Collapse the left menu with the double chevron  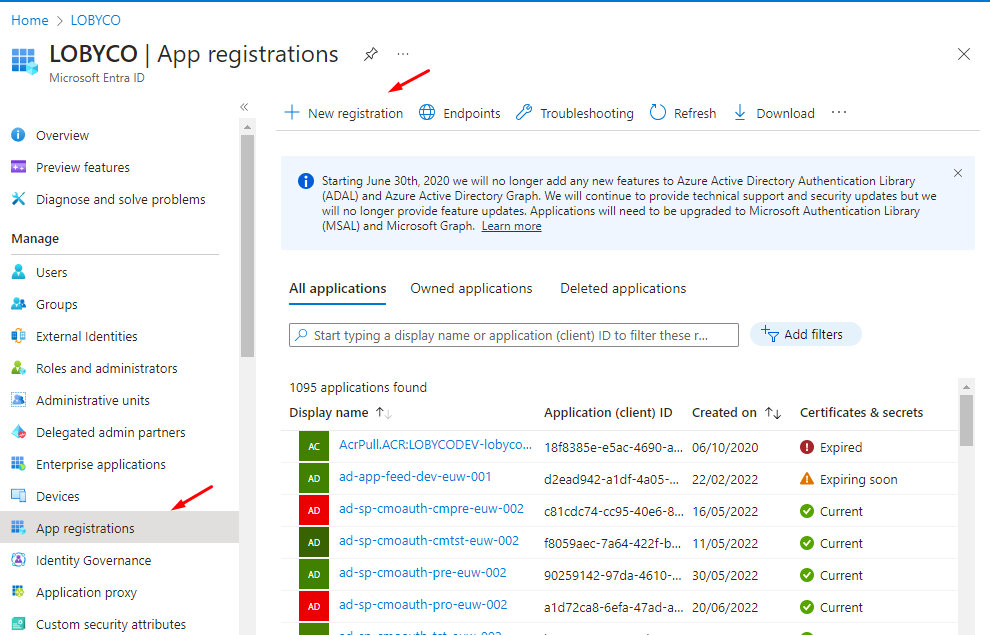(244, 107)
